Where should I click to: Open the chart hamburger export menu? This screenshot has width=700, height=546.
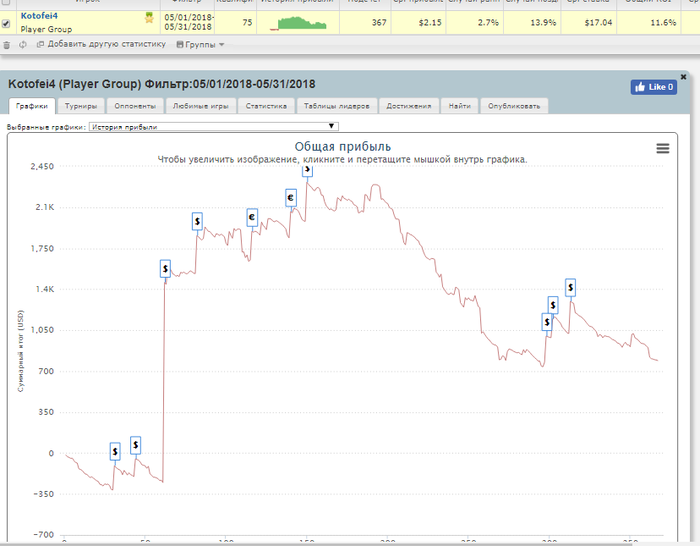pyautogui.click(x=662, y=149)
